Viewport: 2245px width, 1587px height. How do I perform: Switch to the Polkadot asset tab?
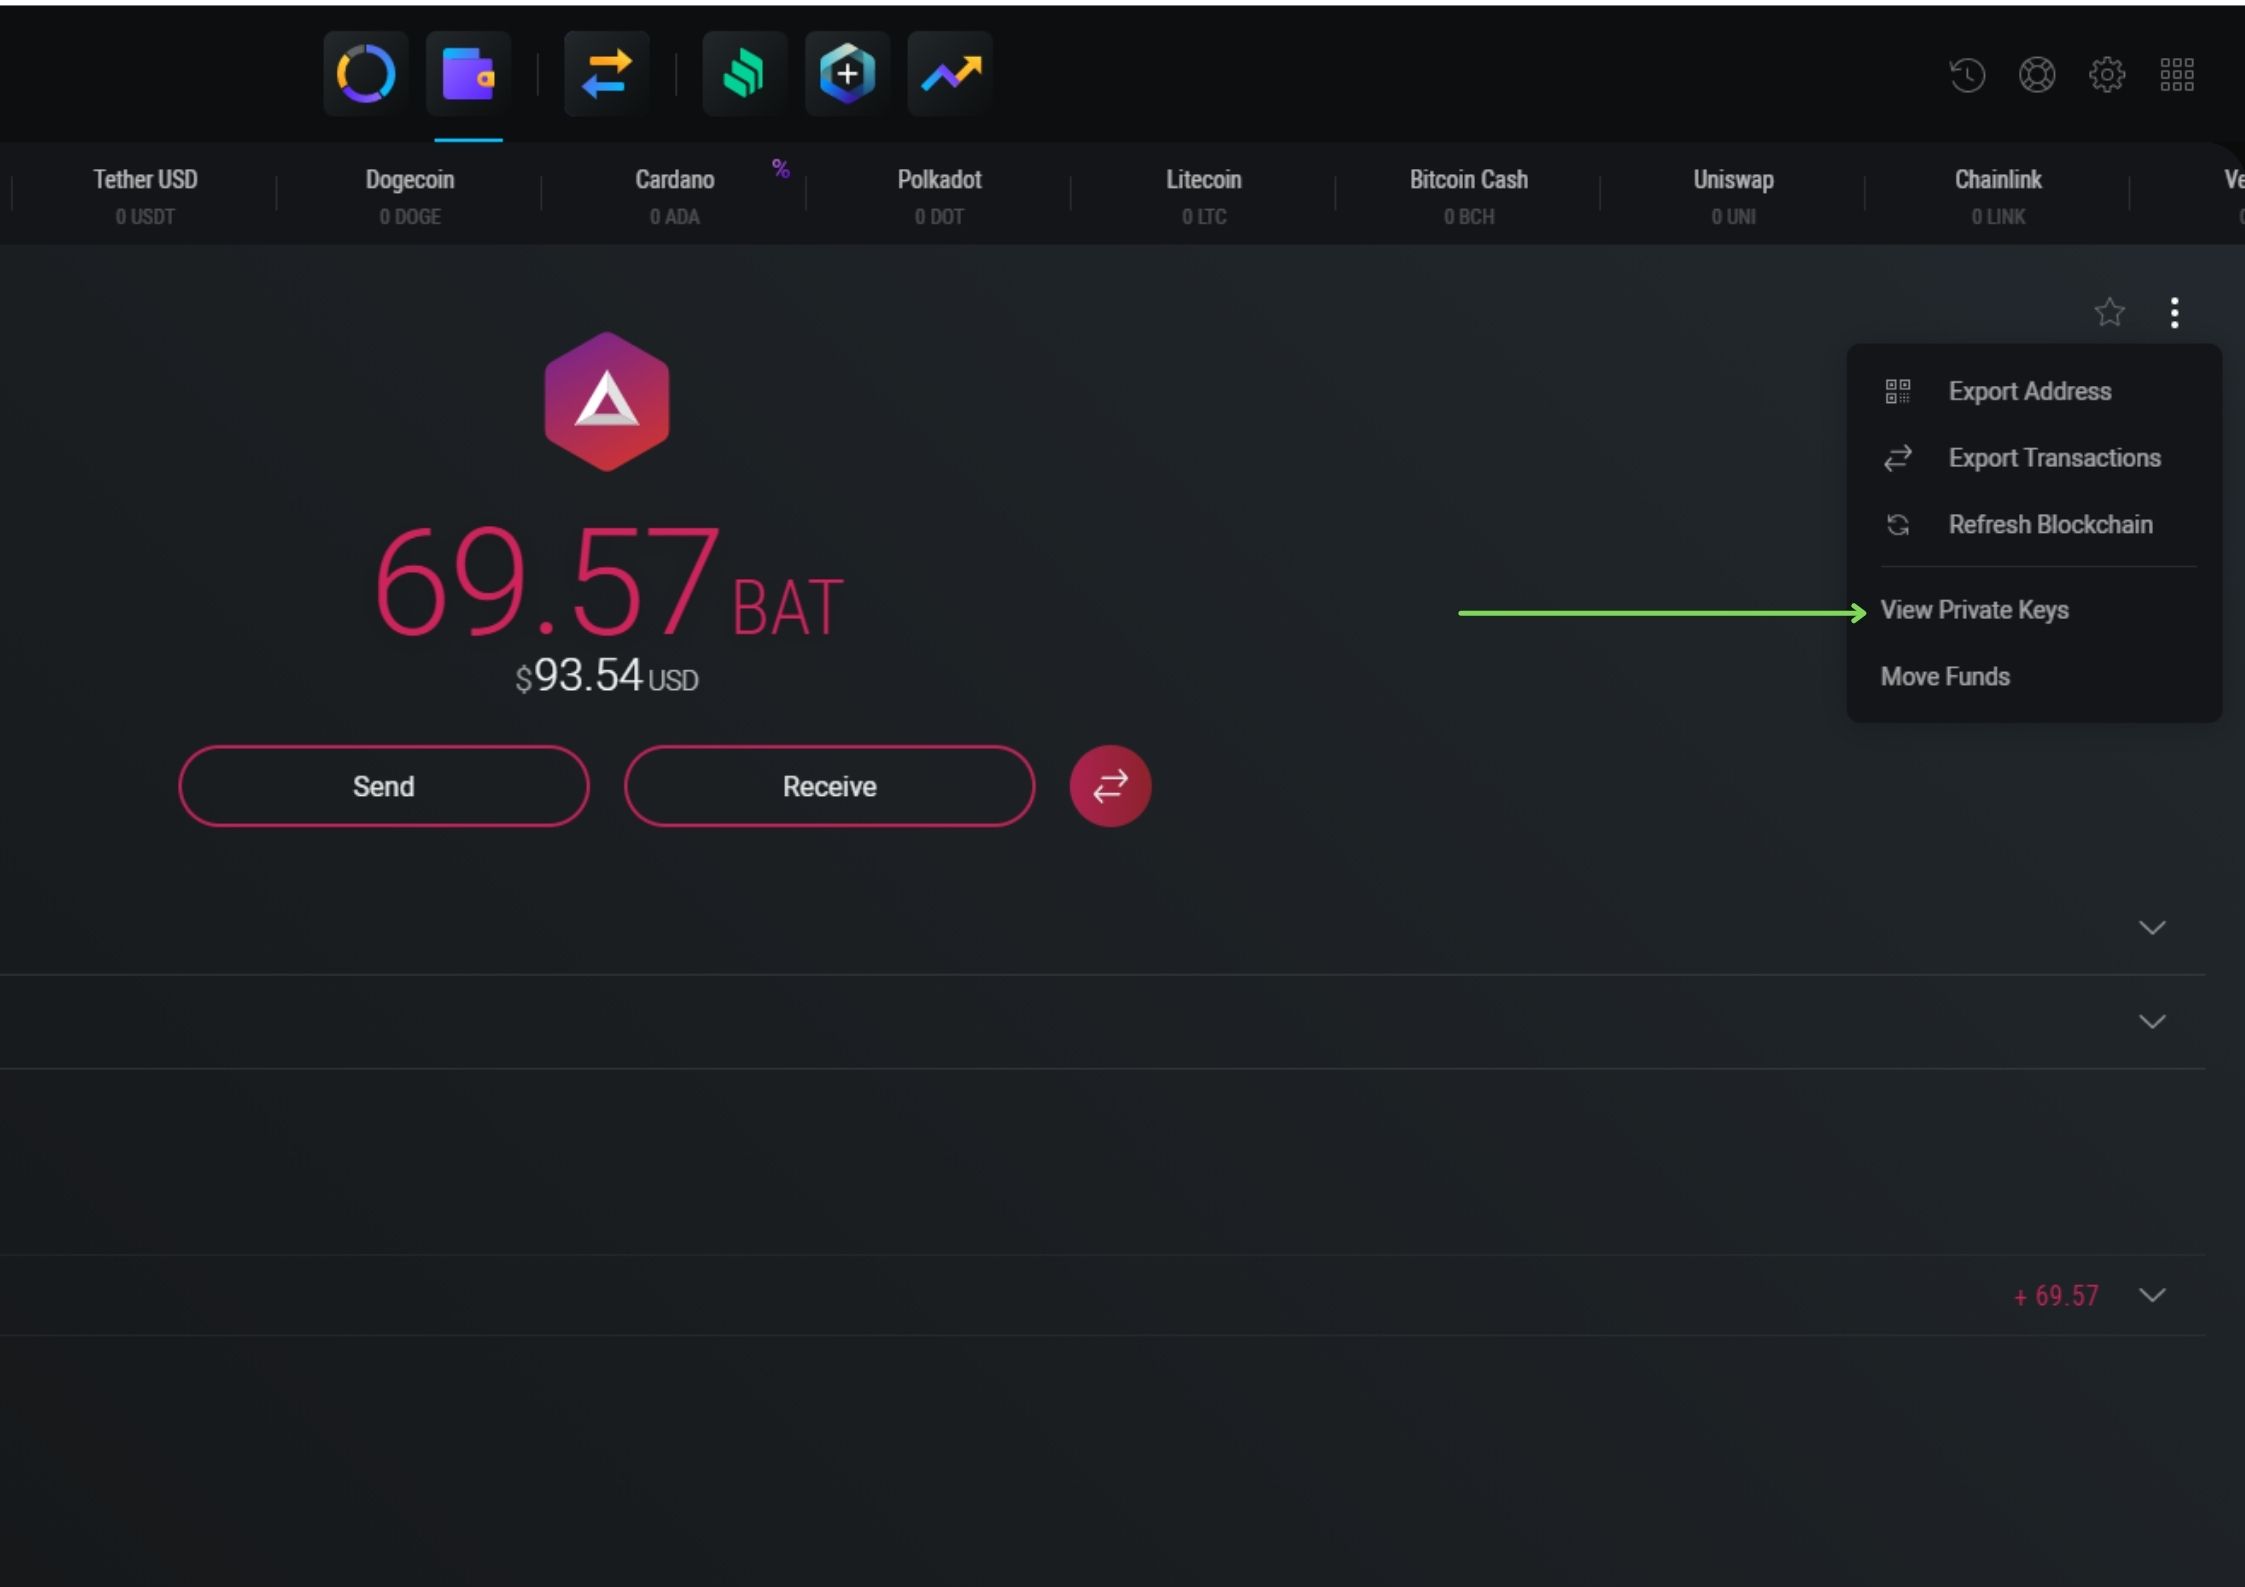[939, 196]
